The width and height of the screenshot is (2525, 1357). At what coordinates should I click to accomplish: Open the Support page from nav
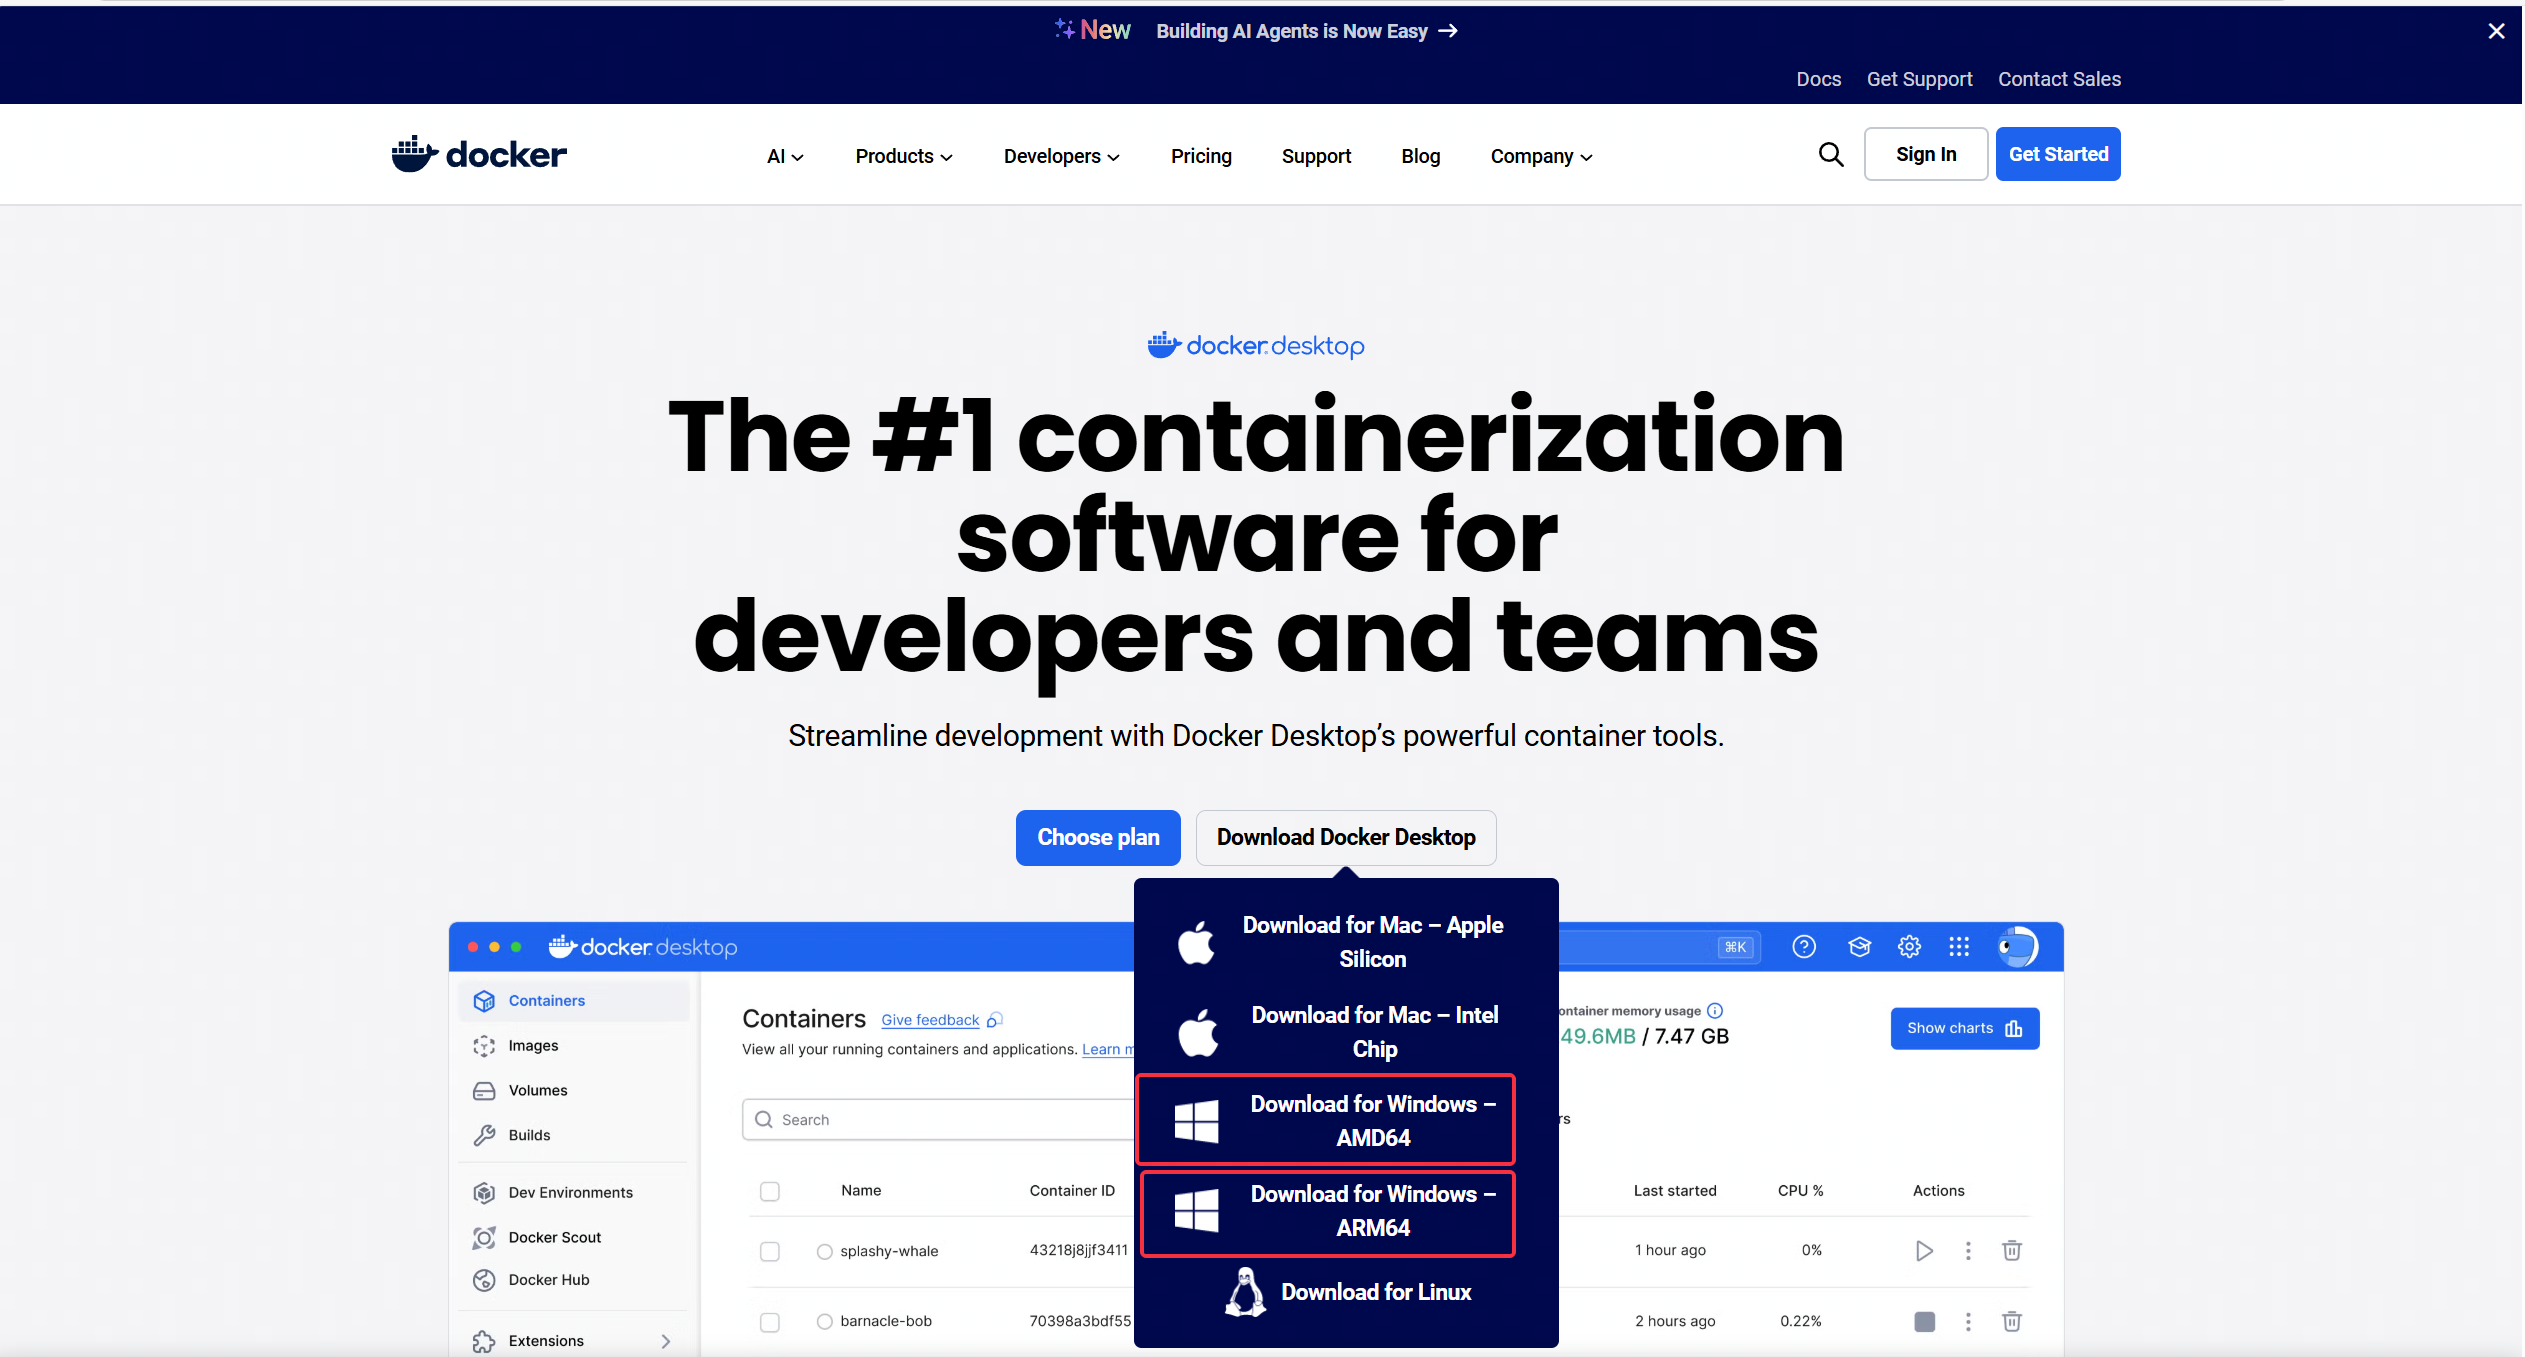tap(1316, 156)
